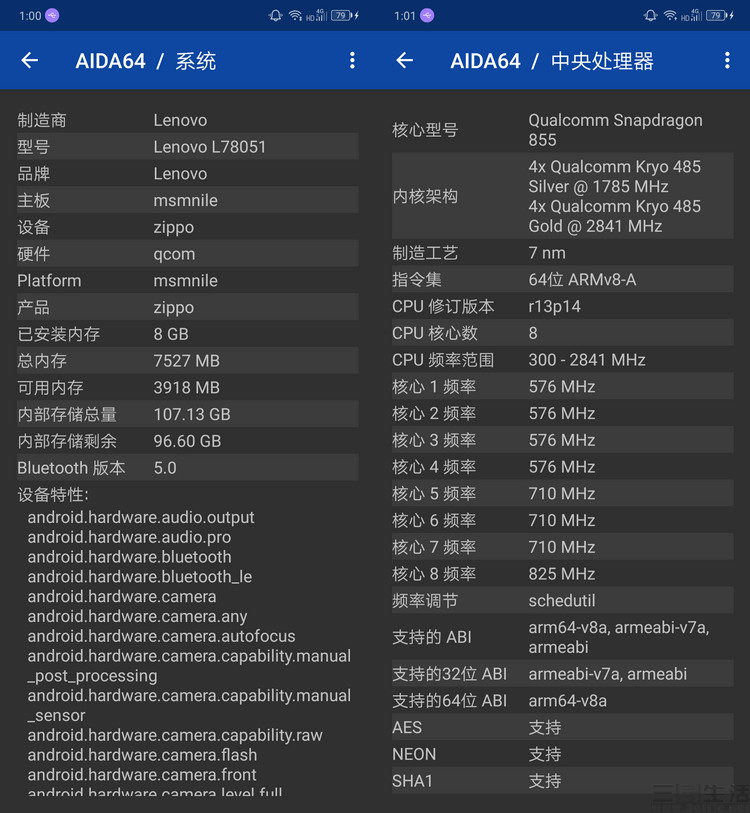Select the 已安装内存 8 GB row
The height and width of the screenshot is (813, 750).
(188, 334)
